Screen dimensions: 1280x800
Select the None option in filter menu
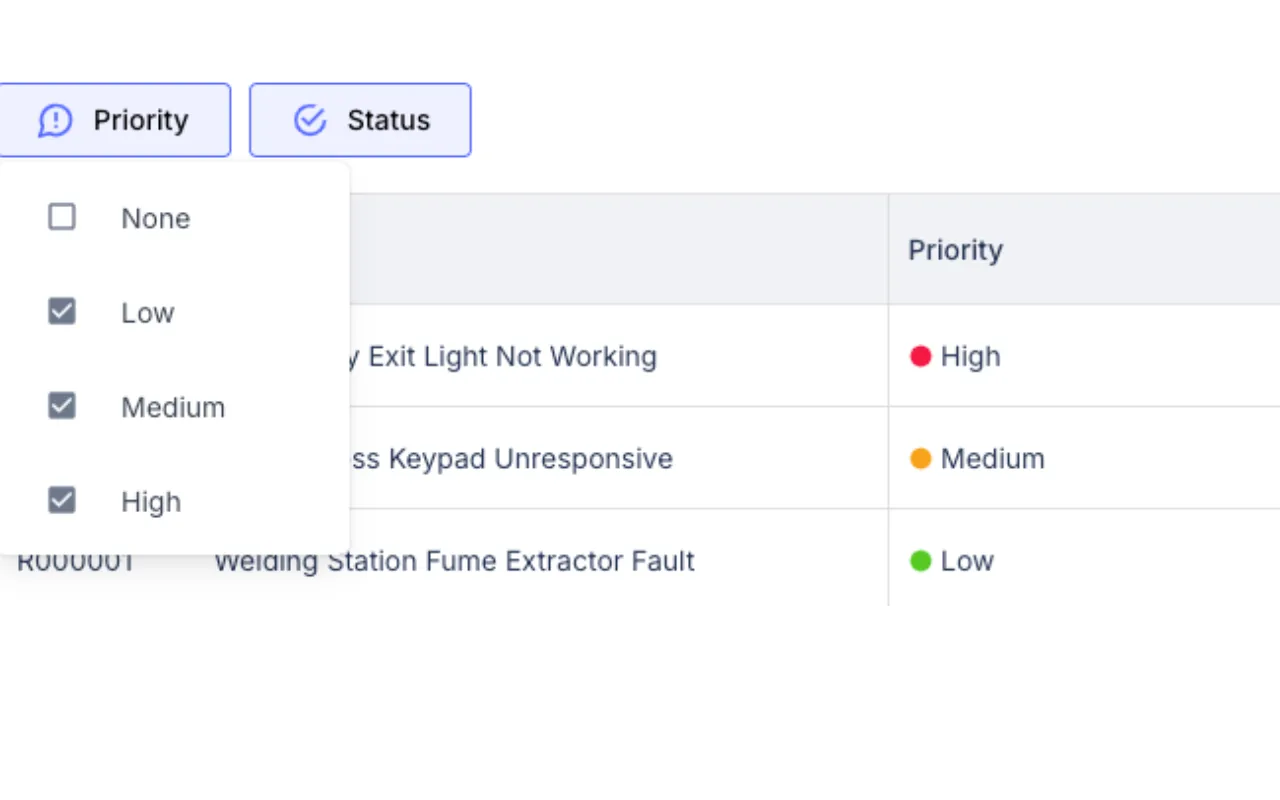coord(155,218)
